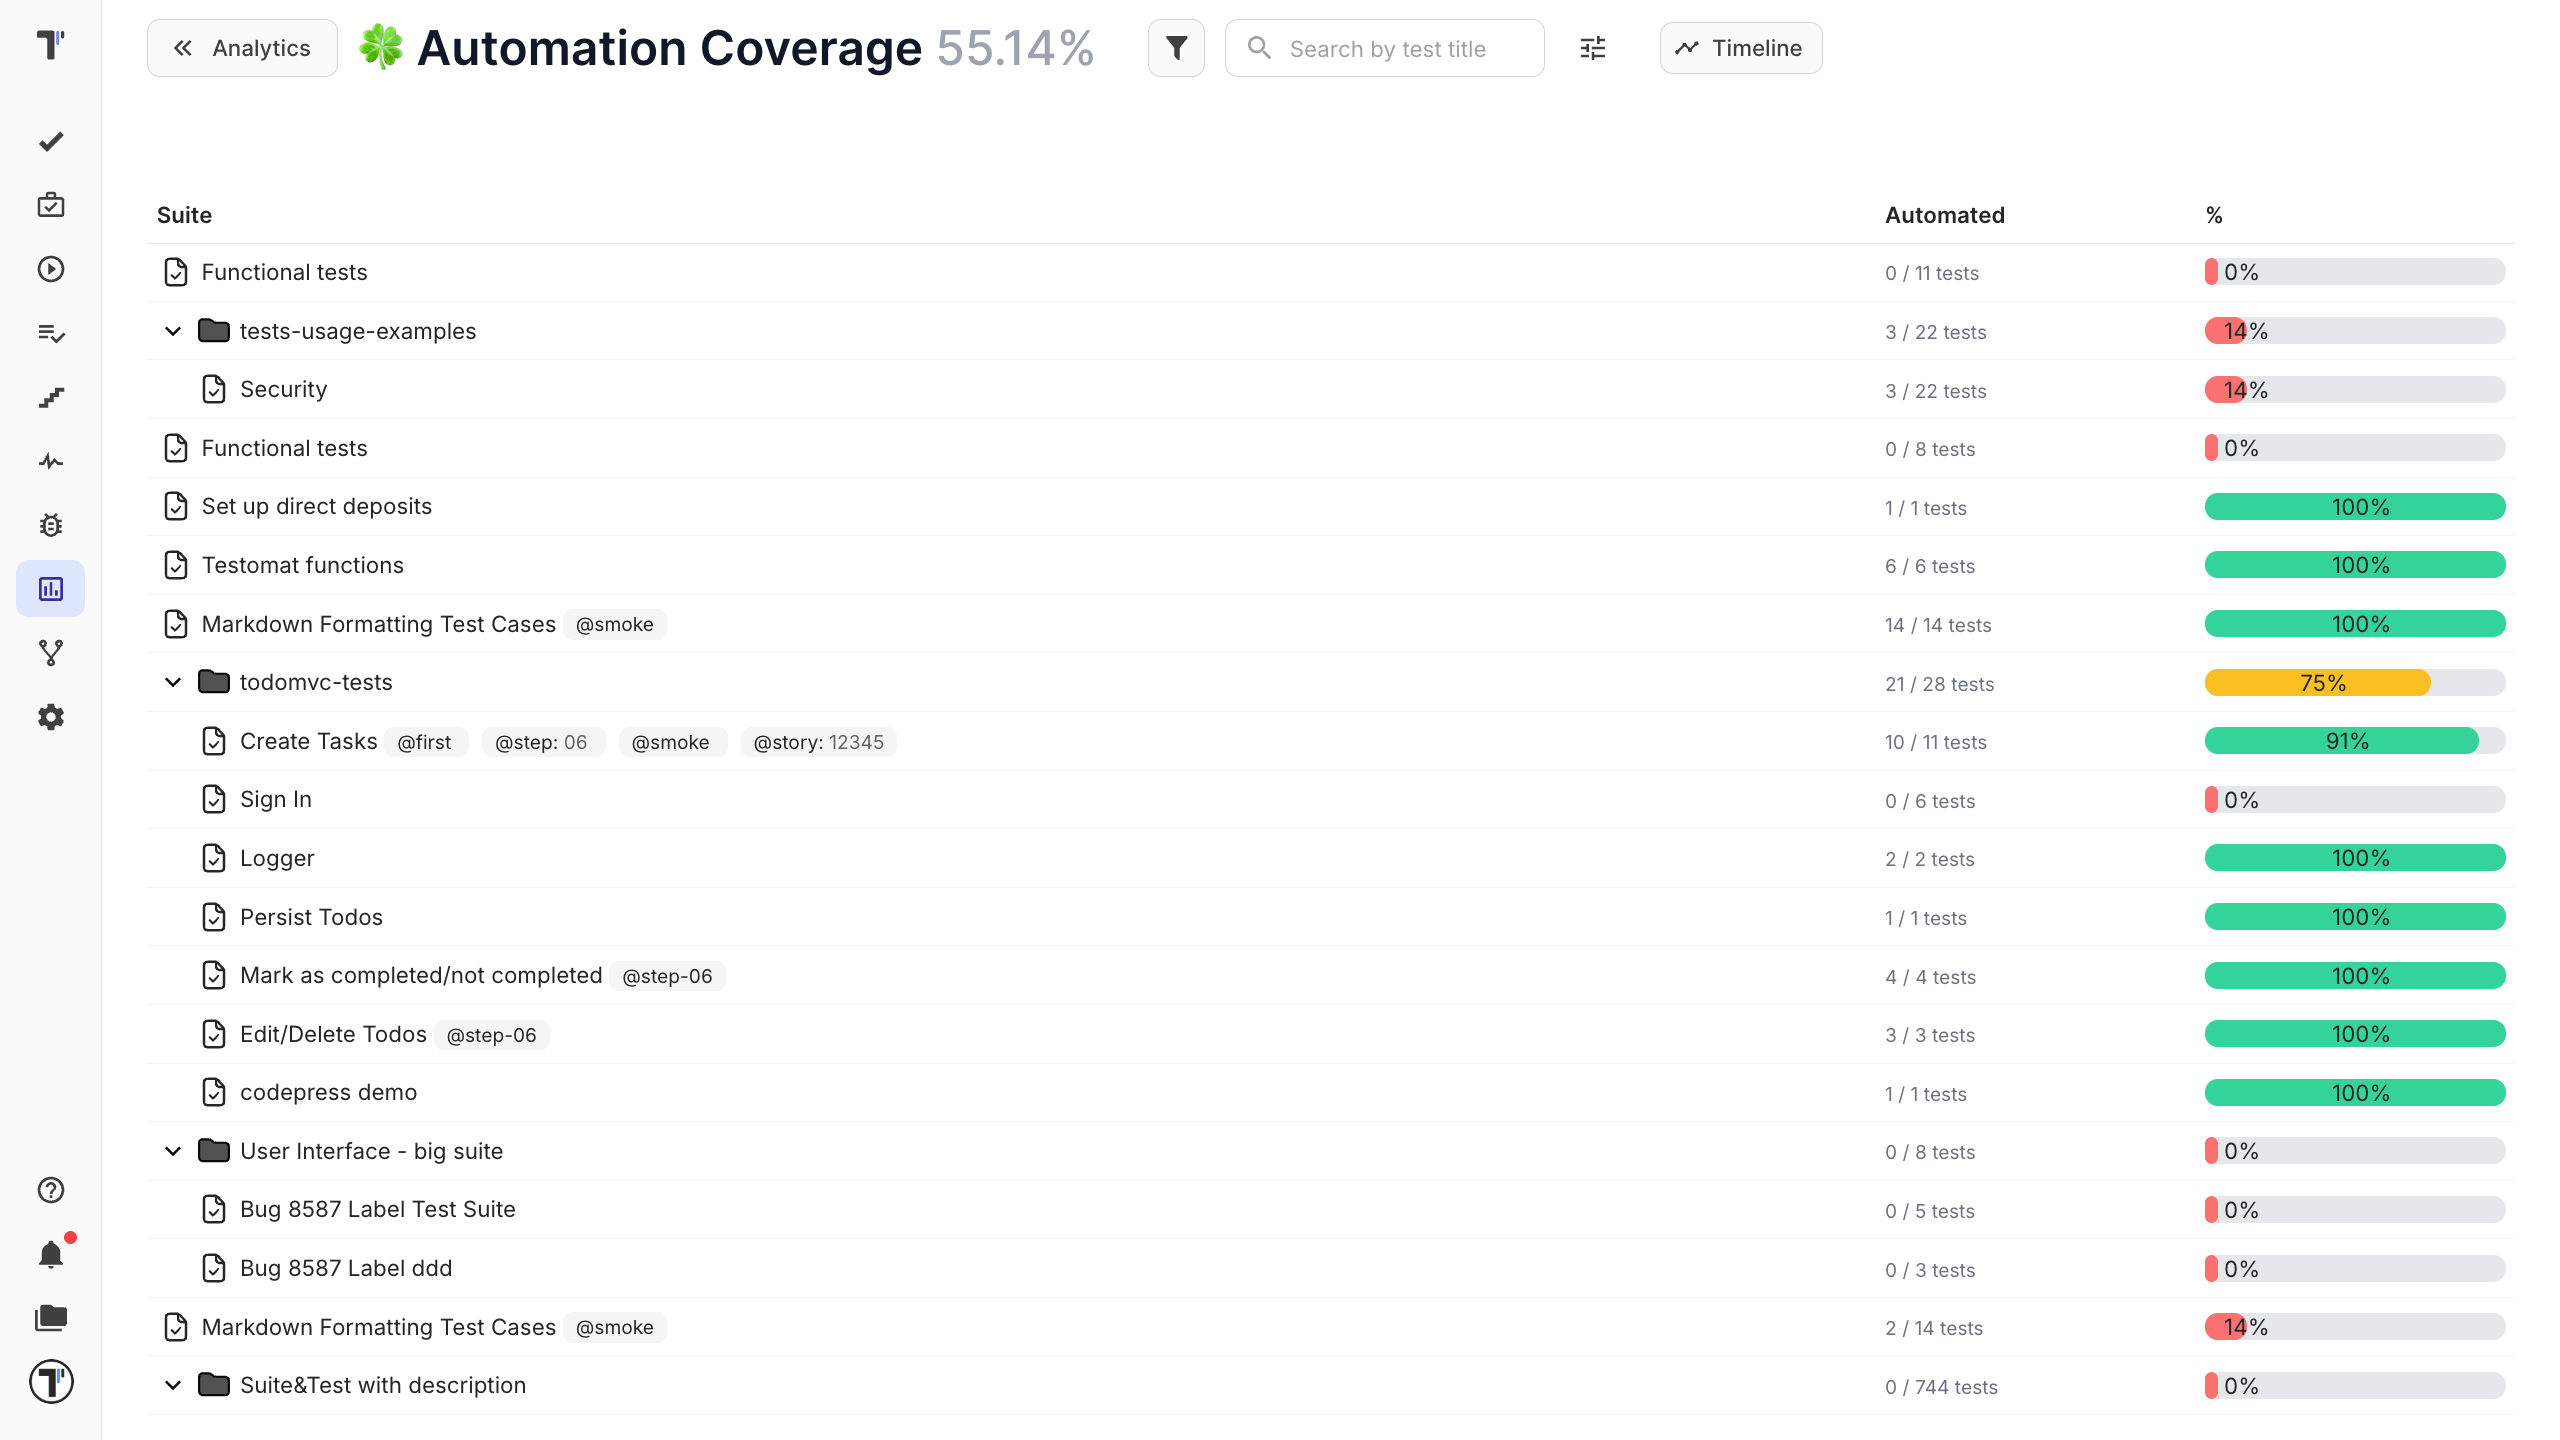Collapse the tests-usage-examples folder chevron
Screen dimensions: 2560x1440
click(173, 331)
